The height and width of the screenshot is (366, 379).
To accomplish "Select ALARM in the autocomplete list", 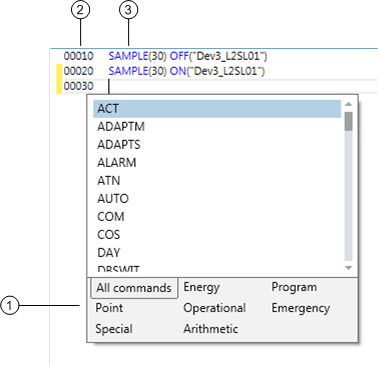I will click(217, 163).
